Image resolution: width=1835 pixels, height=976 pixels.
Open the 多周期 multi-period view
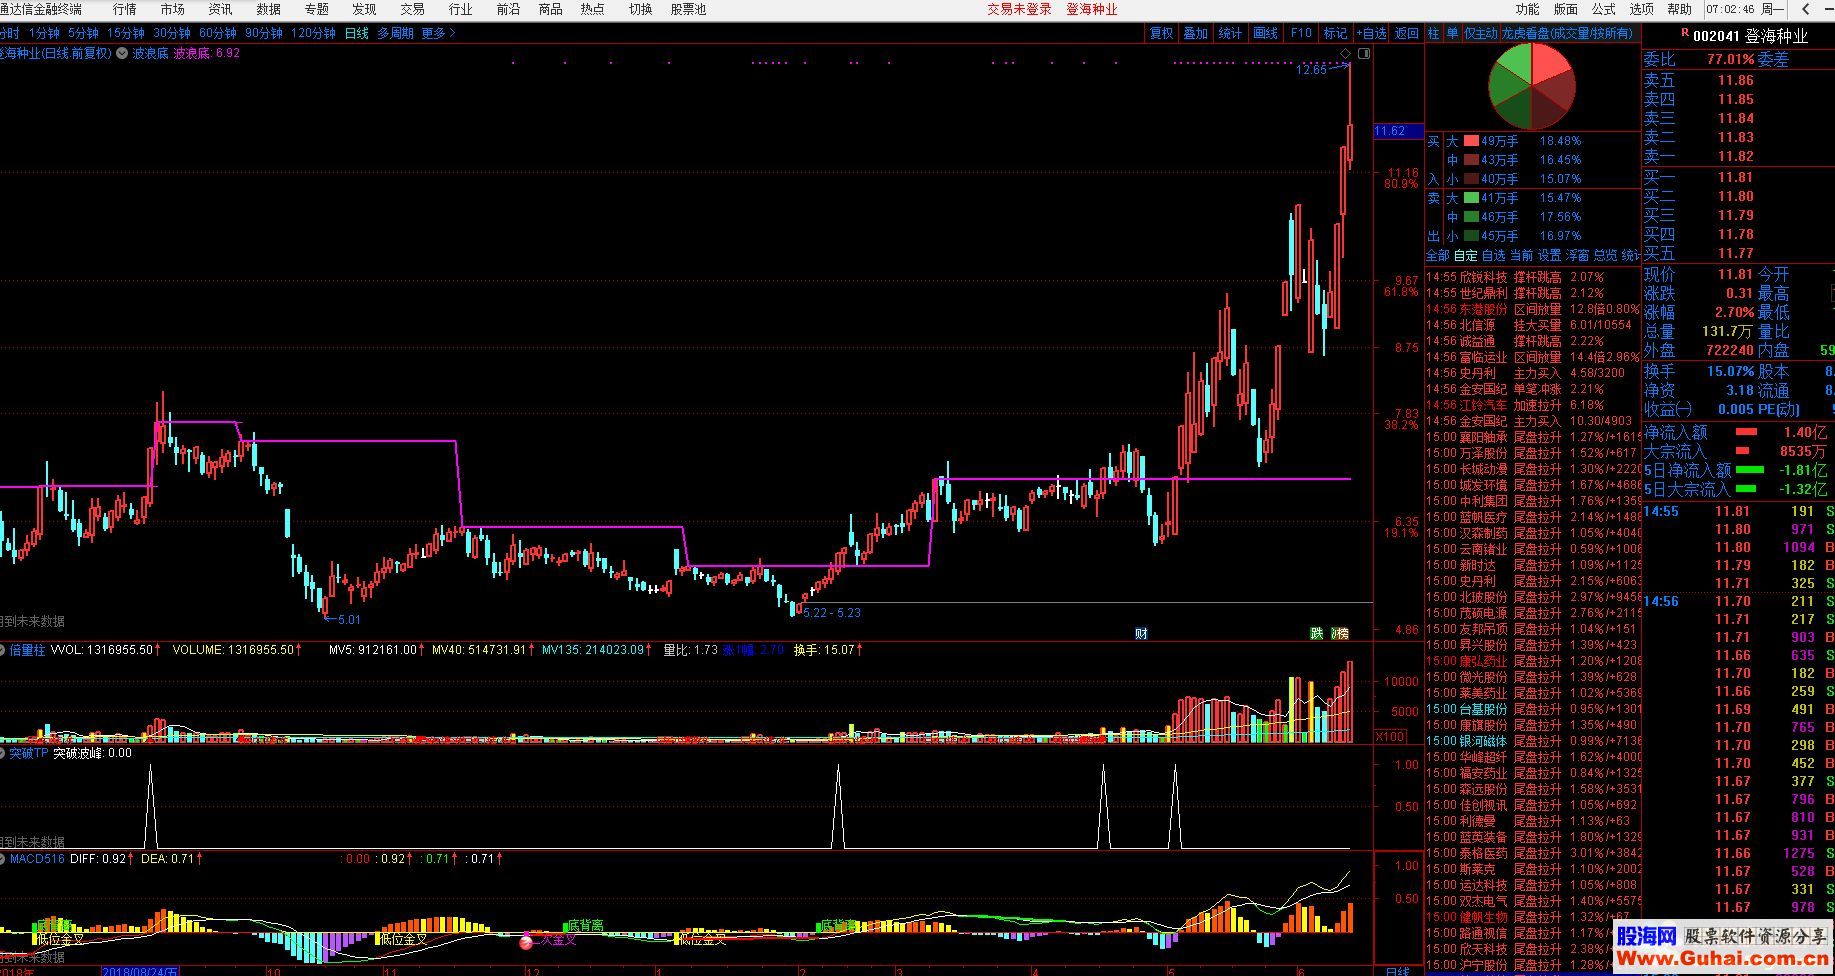(395, 33)
